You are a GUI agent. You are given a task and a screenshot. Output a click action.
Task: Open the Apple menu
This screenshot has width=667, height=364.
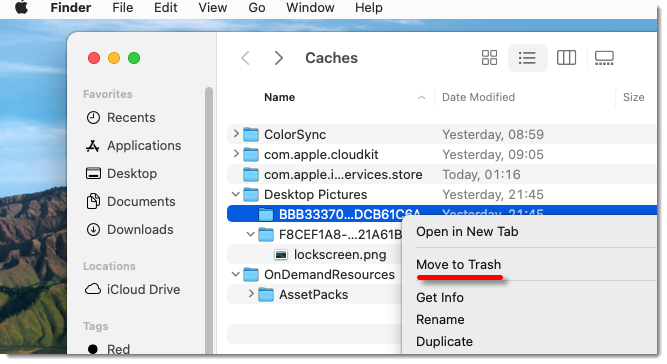click(21, 8)
